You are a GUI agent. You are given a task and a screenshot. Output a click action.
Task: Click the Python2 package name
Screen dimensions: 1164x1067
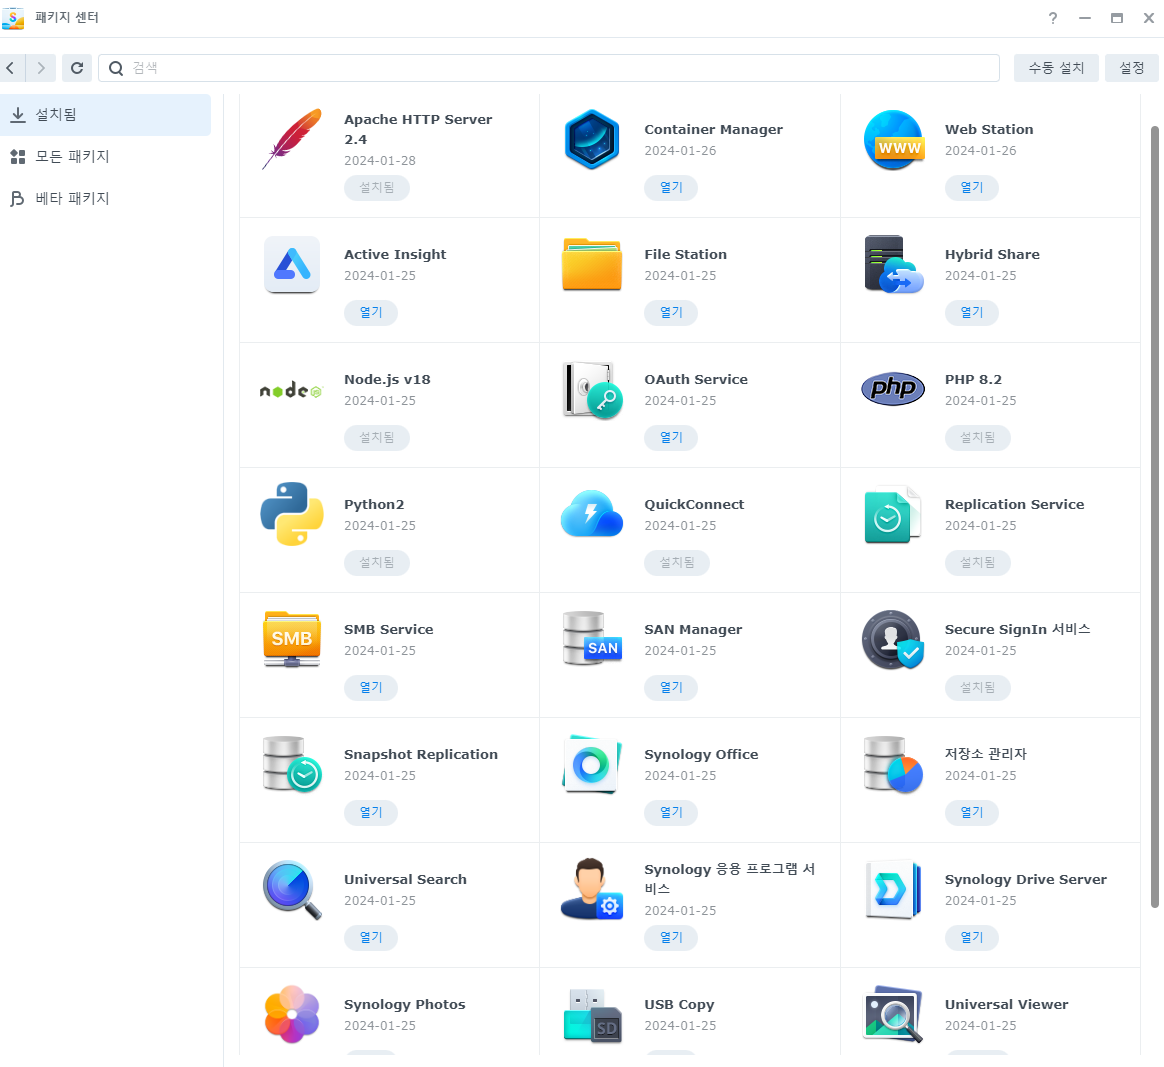coord(374,505)
